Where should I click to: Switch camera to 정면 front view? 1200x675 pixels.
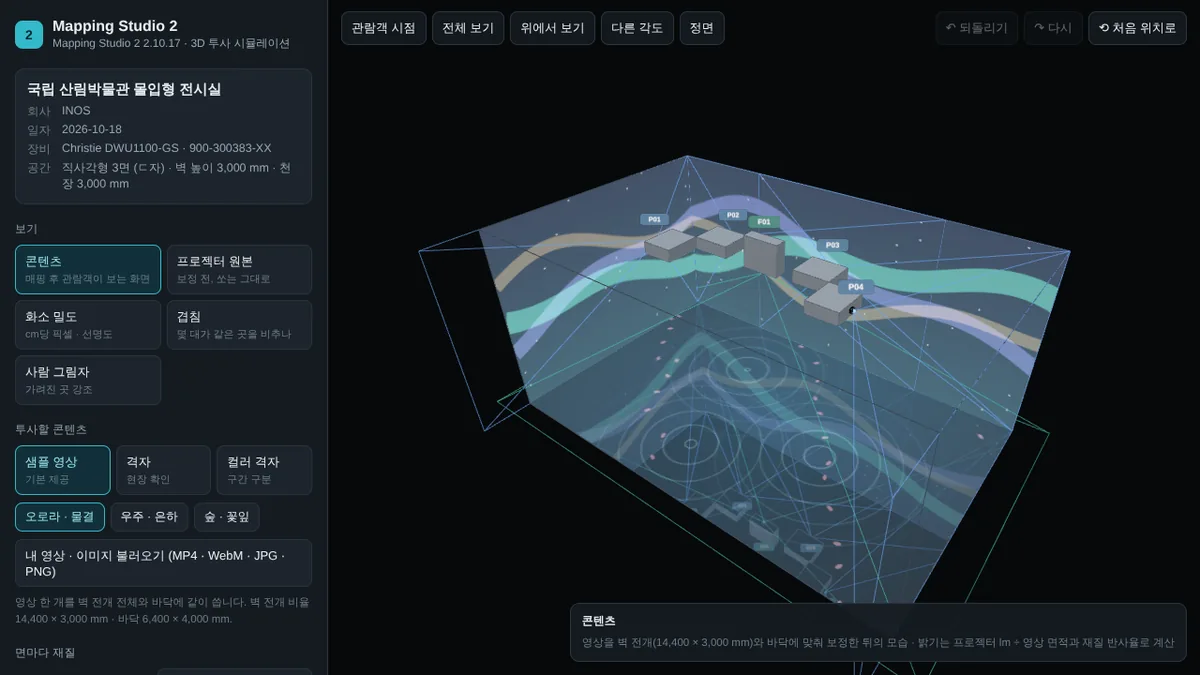coord(702,28)
